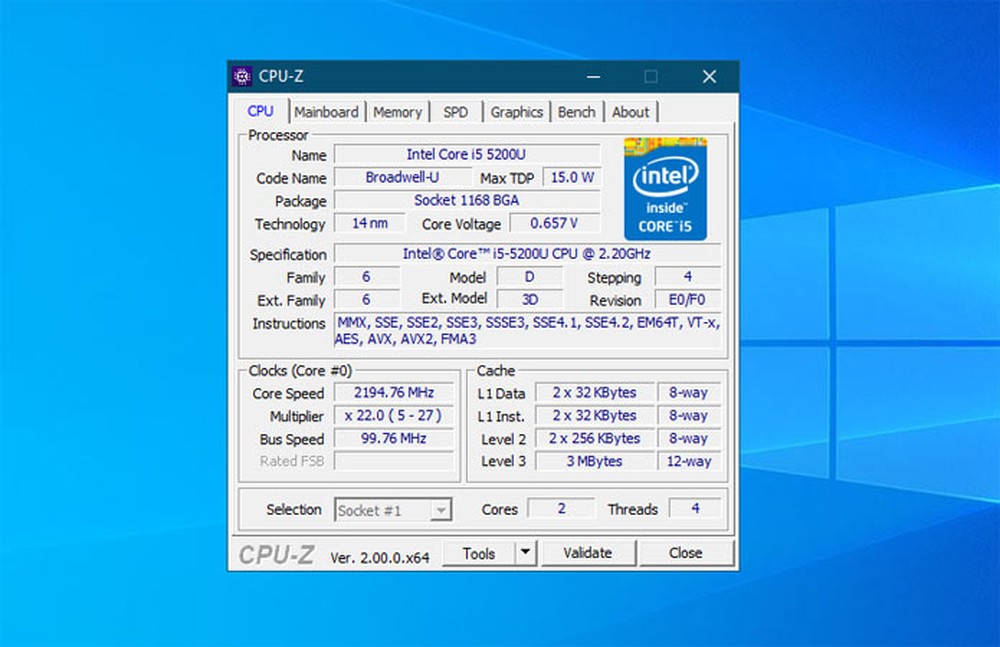Click the Close button at bottom

686,553
